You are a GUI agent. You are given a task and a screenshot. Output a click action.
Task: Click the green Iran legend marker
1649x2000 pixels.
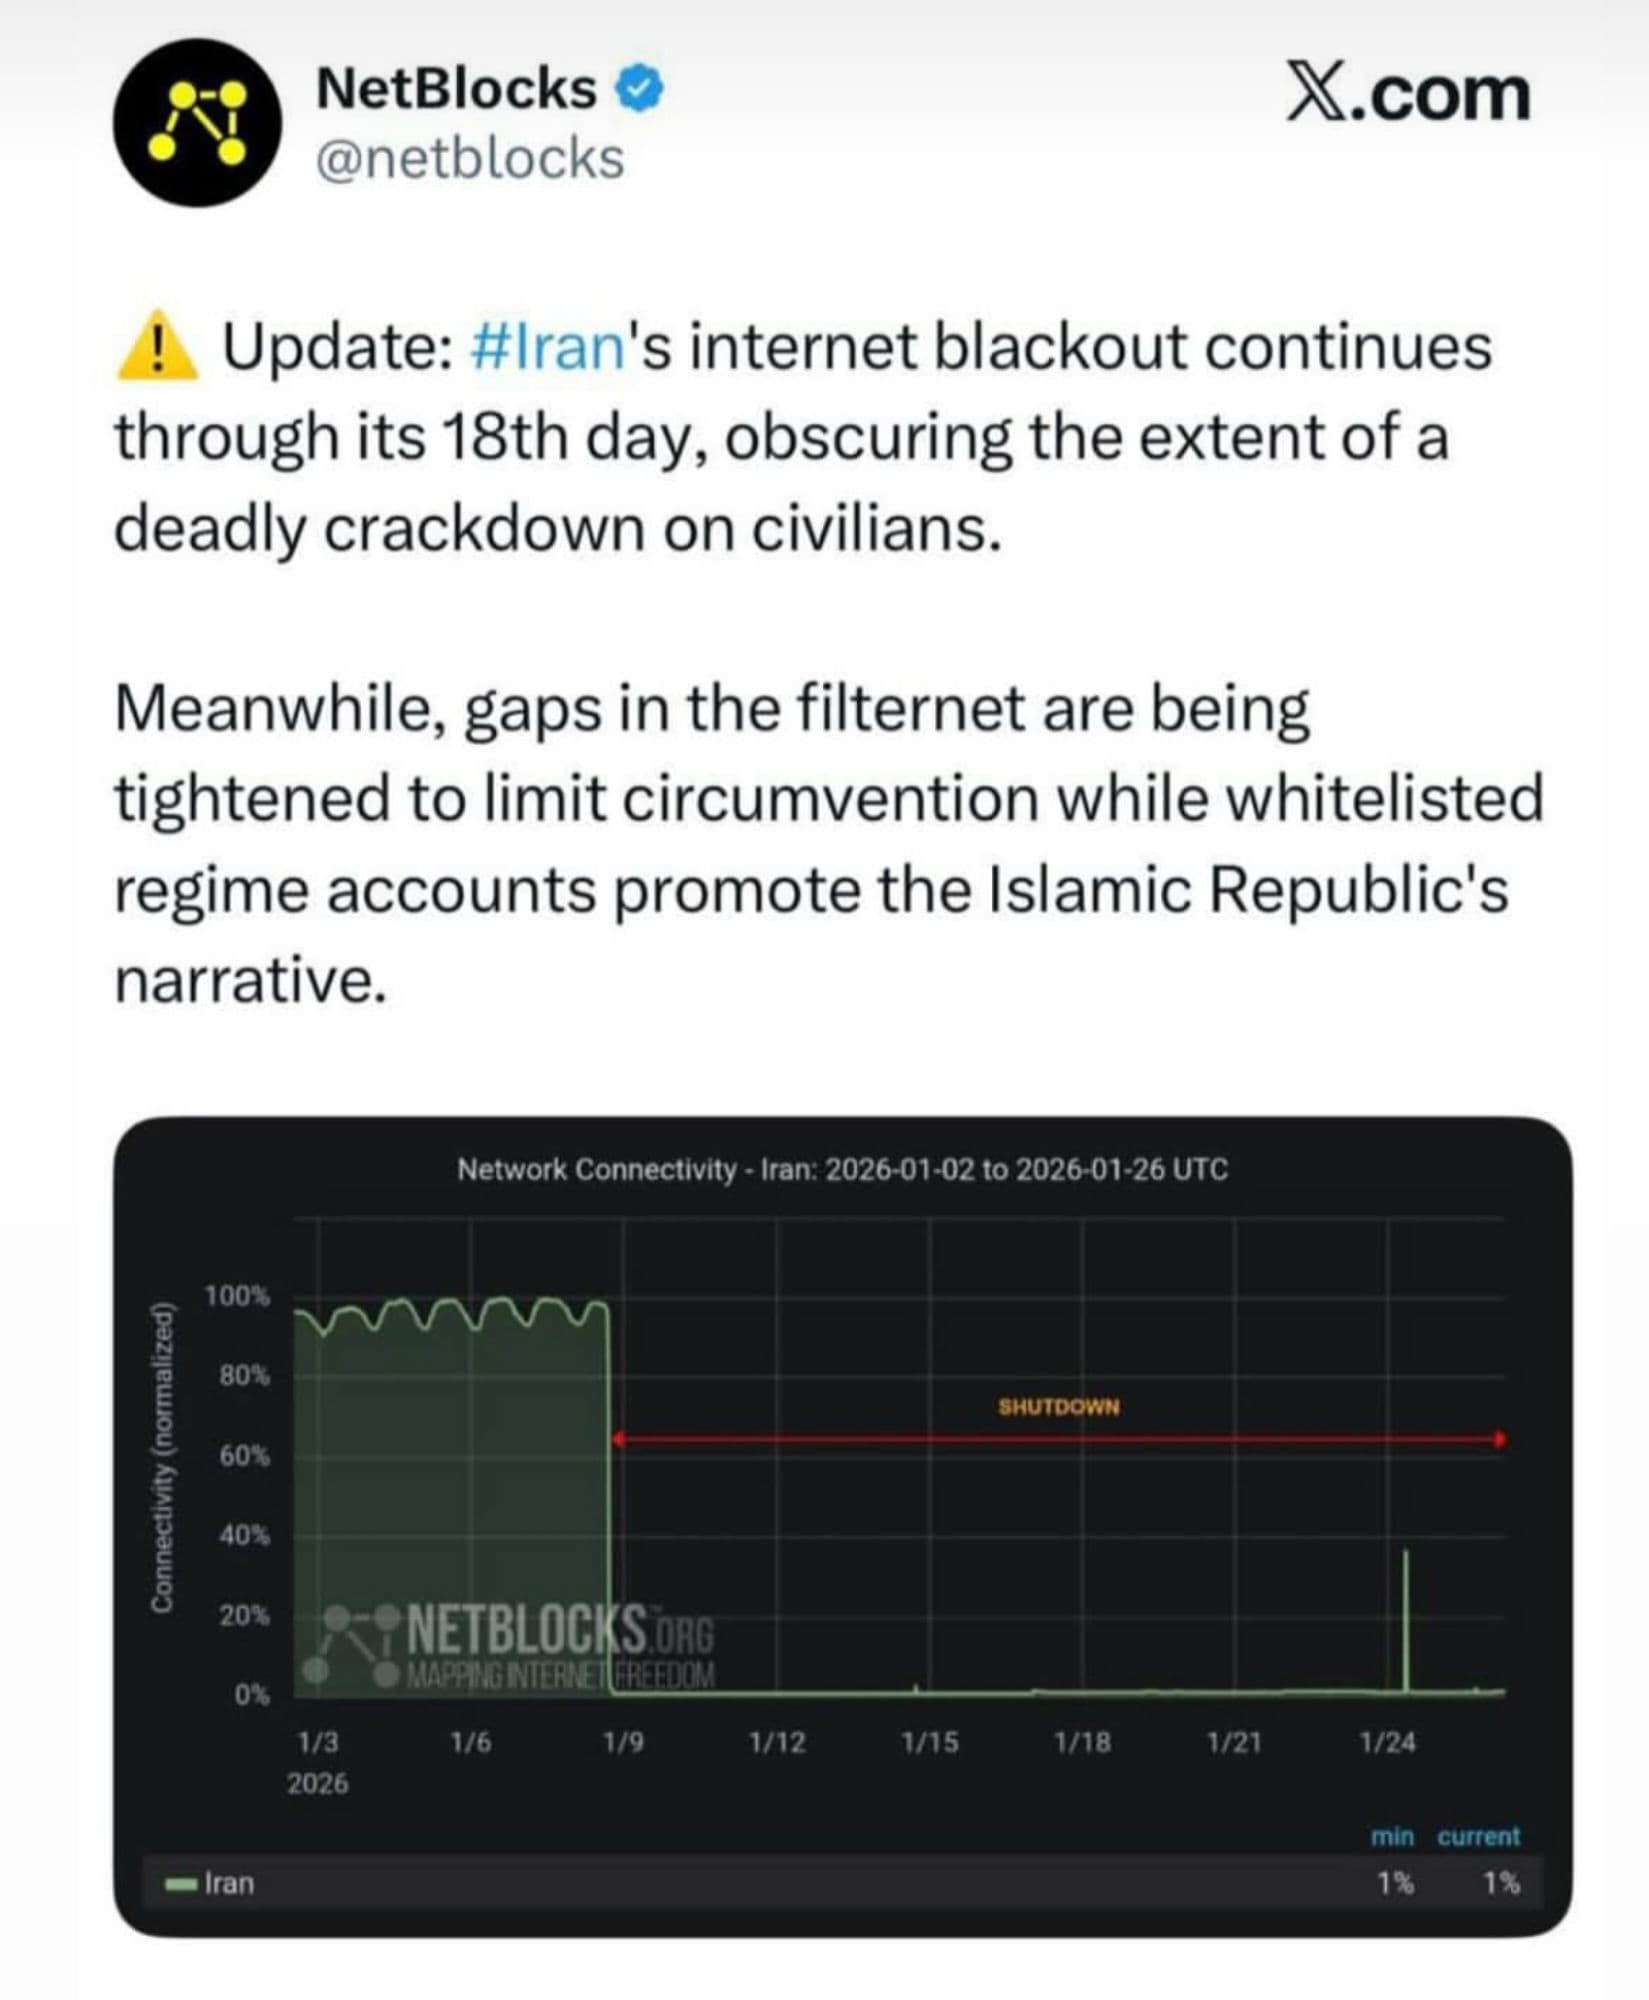[181, 1884]
